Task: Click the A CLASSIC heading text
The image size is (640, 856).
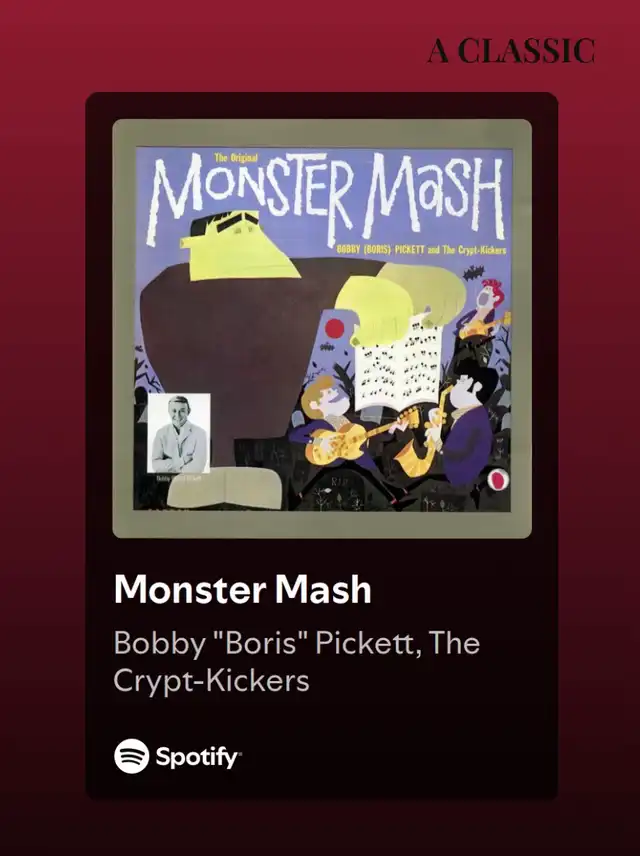Action: pos(511,51)
